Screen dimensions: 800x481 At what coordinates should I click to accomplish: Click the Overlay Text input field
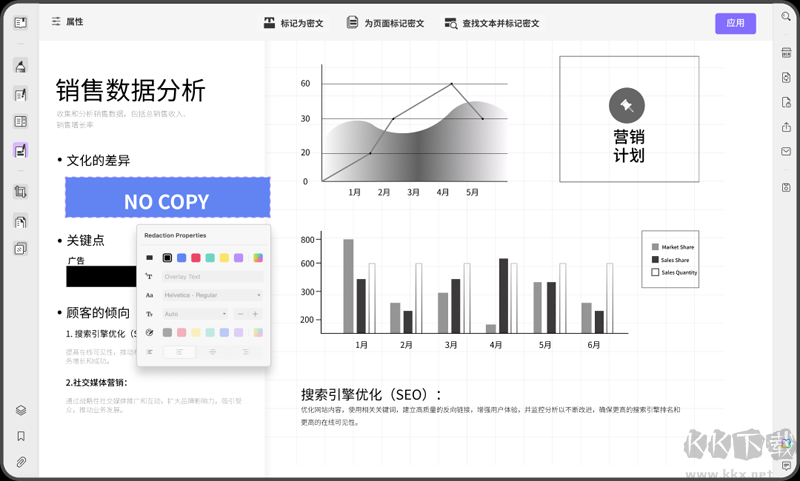tap(212, 277)
